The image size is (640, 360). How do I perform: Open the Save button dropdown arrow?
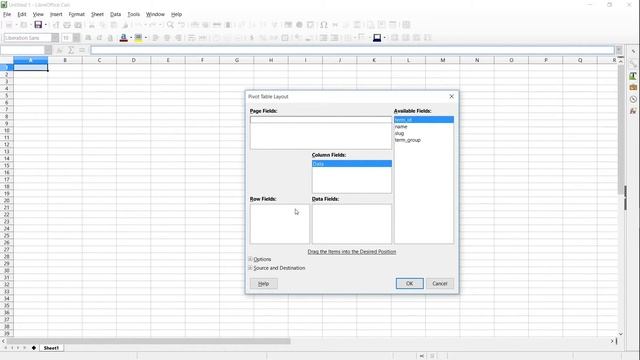point(45,25)
